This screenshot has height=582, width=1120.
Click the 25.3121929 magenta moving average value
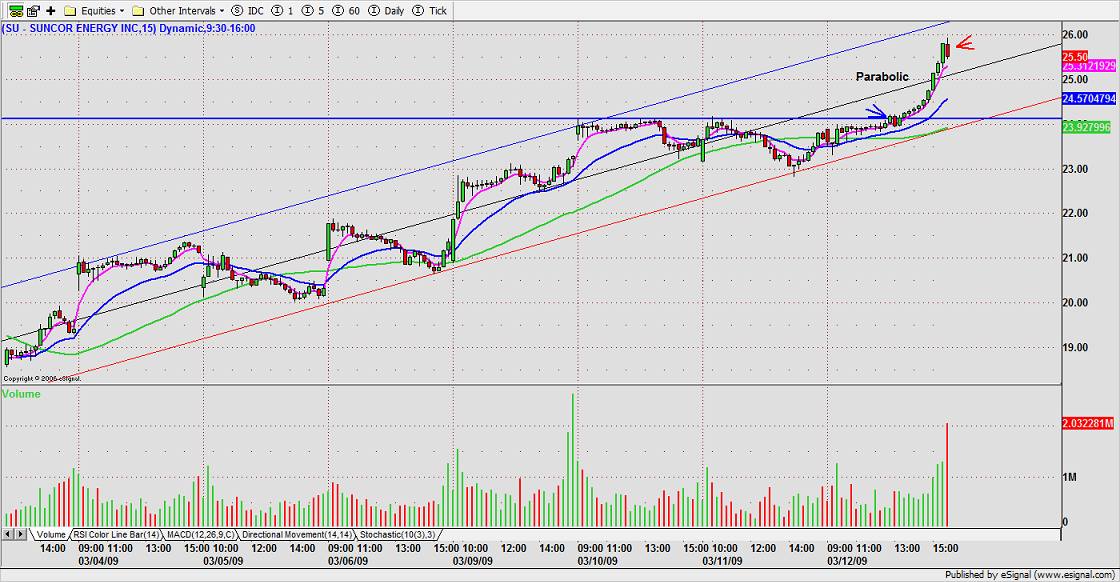(1089, 66)
